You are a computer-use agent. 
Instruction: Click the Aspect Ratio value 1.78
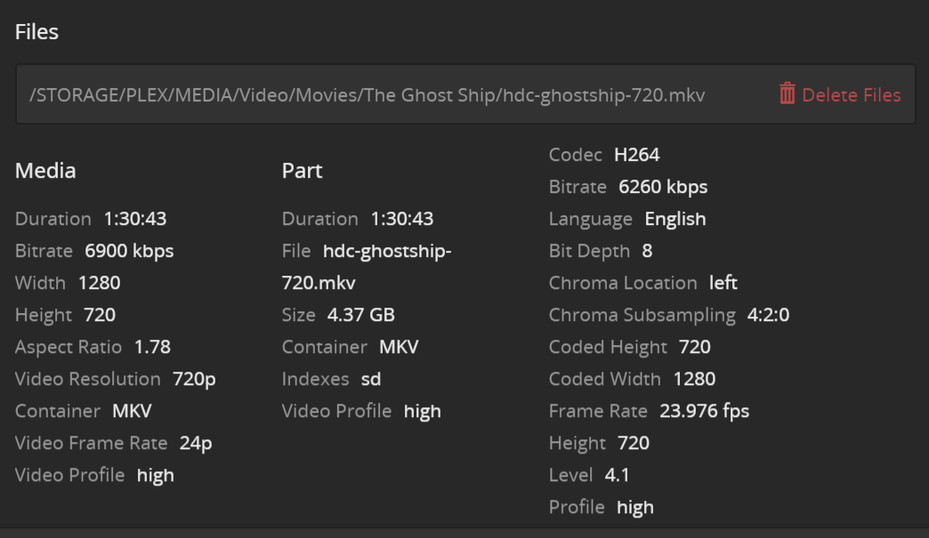pos(152,347)
